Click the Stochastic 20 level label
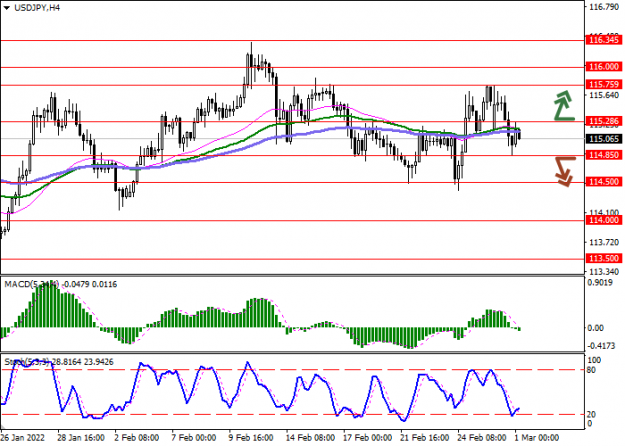Screen dimensions: 625x446 [x=591, y=415]
